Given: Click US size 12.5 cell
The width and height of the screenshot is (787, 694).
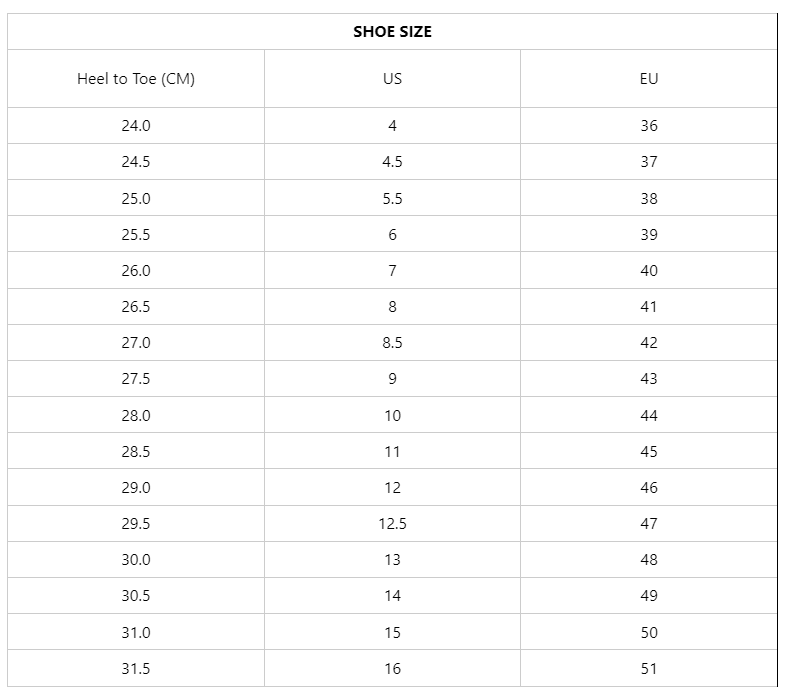Looking at the screenshot, I should pos(392,524).
